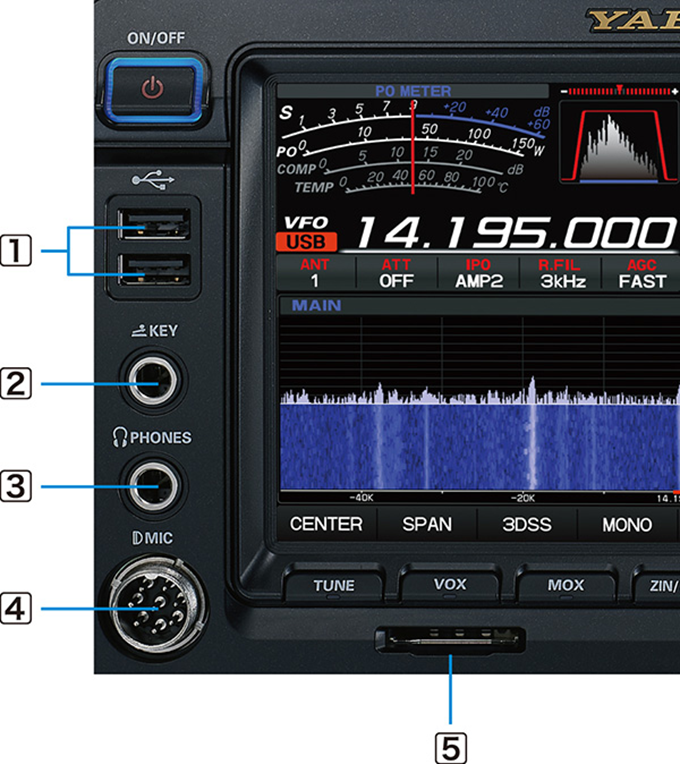
Task: Tap the -40K scope marker
Action: click(x=361, y=498)
